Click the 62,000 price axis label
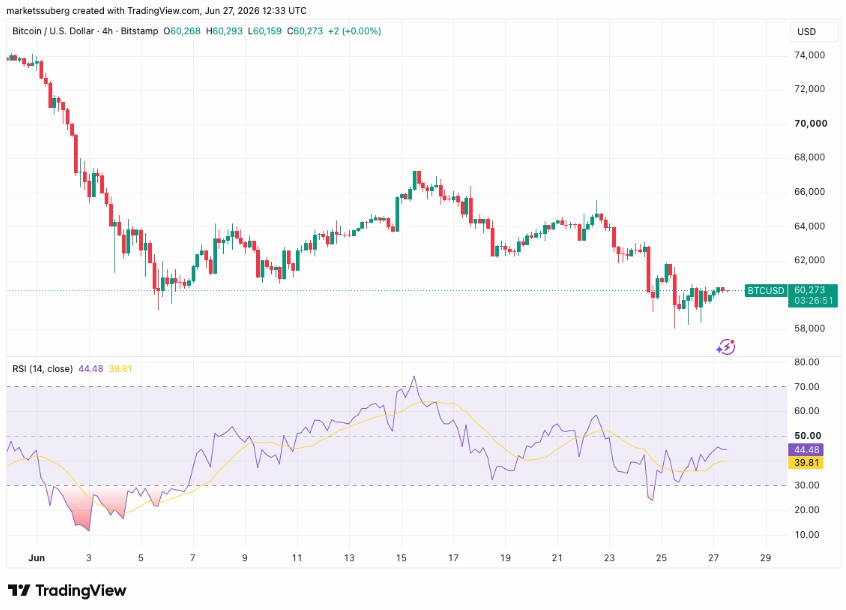Screen dimensions: 846x610 [810, 260]
